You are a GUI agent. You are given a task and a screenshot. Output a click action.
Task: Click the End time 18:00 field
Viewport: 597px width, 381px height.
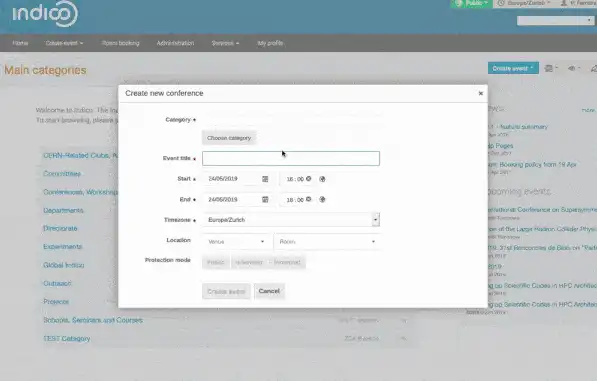(x=295, y=200)
